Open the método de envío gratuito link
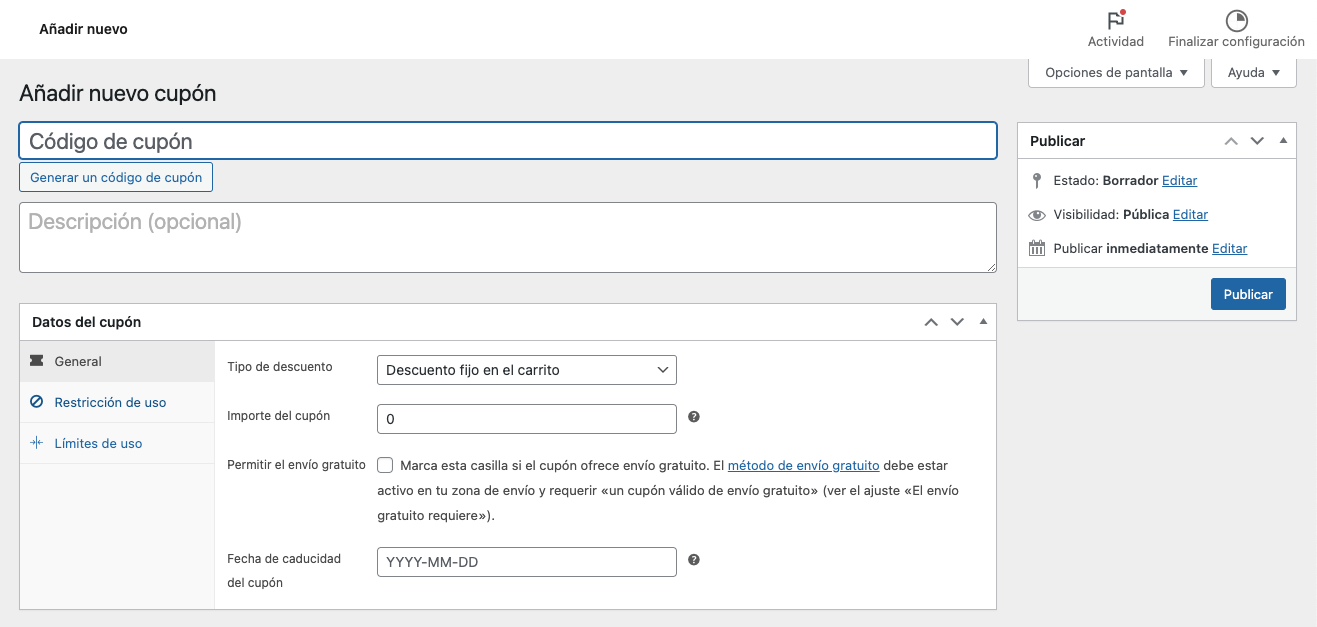Viewport: 1317px width, 627px height. pyautogui.click(x=802, y=465)
